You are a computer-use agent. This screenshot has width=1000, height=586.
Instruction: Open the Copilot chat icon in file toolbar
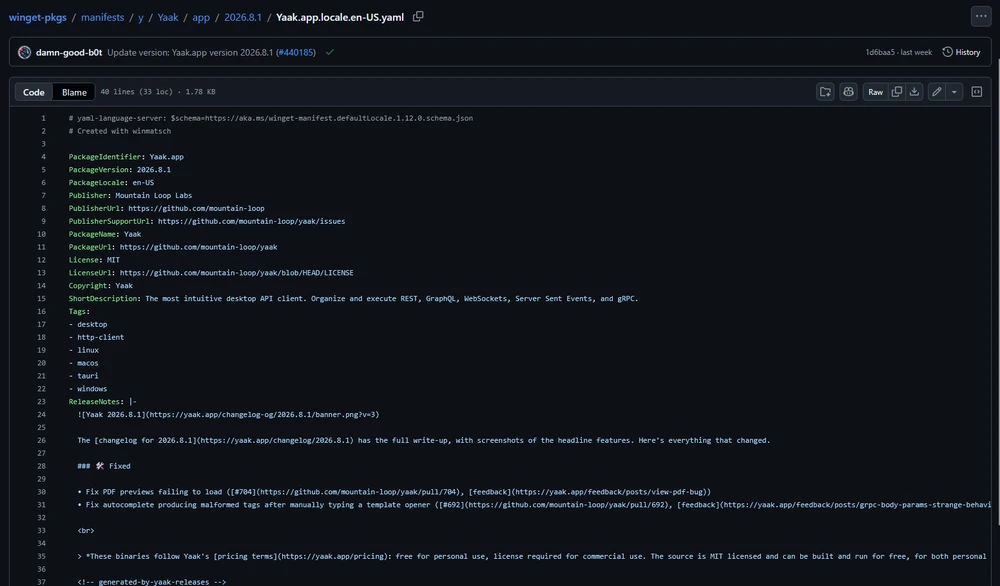pos(848,92)
